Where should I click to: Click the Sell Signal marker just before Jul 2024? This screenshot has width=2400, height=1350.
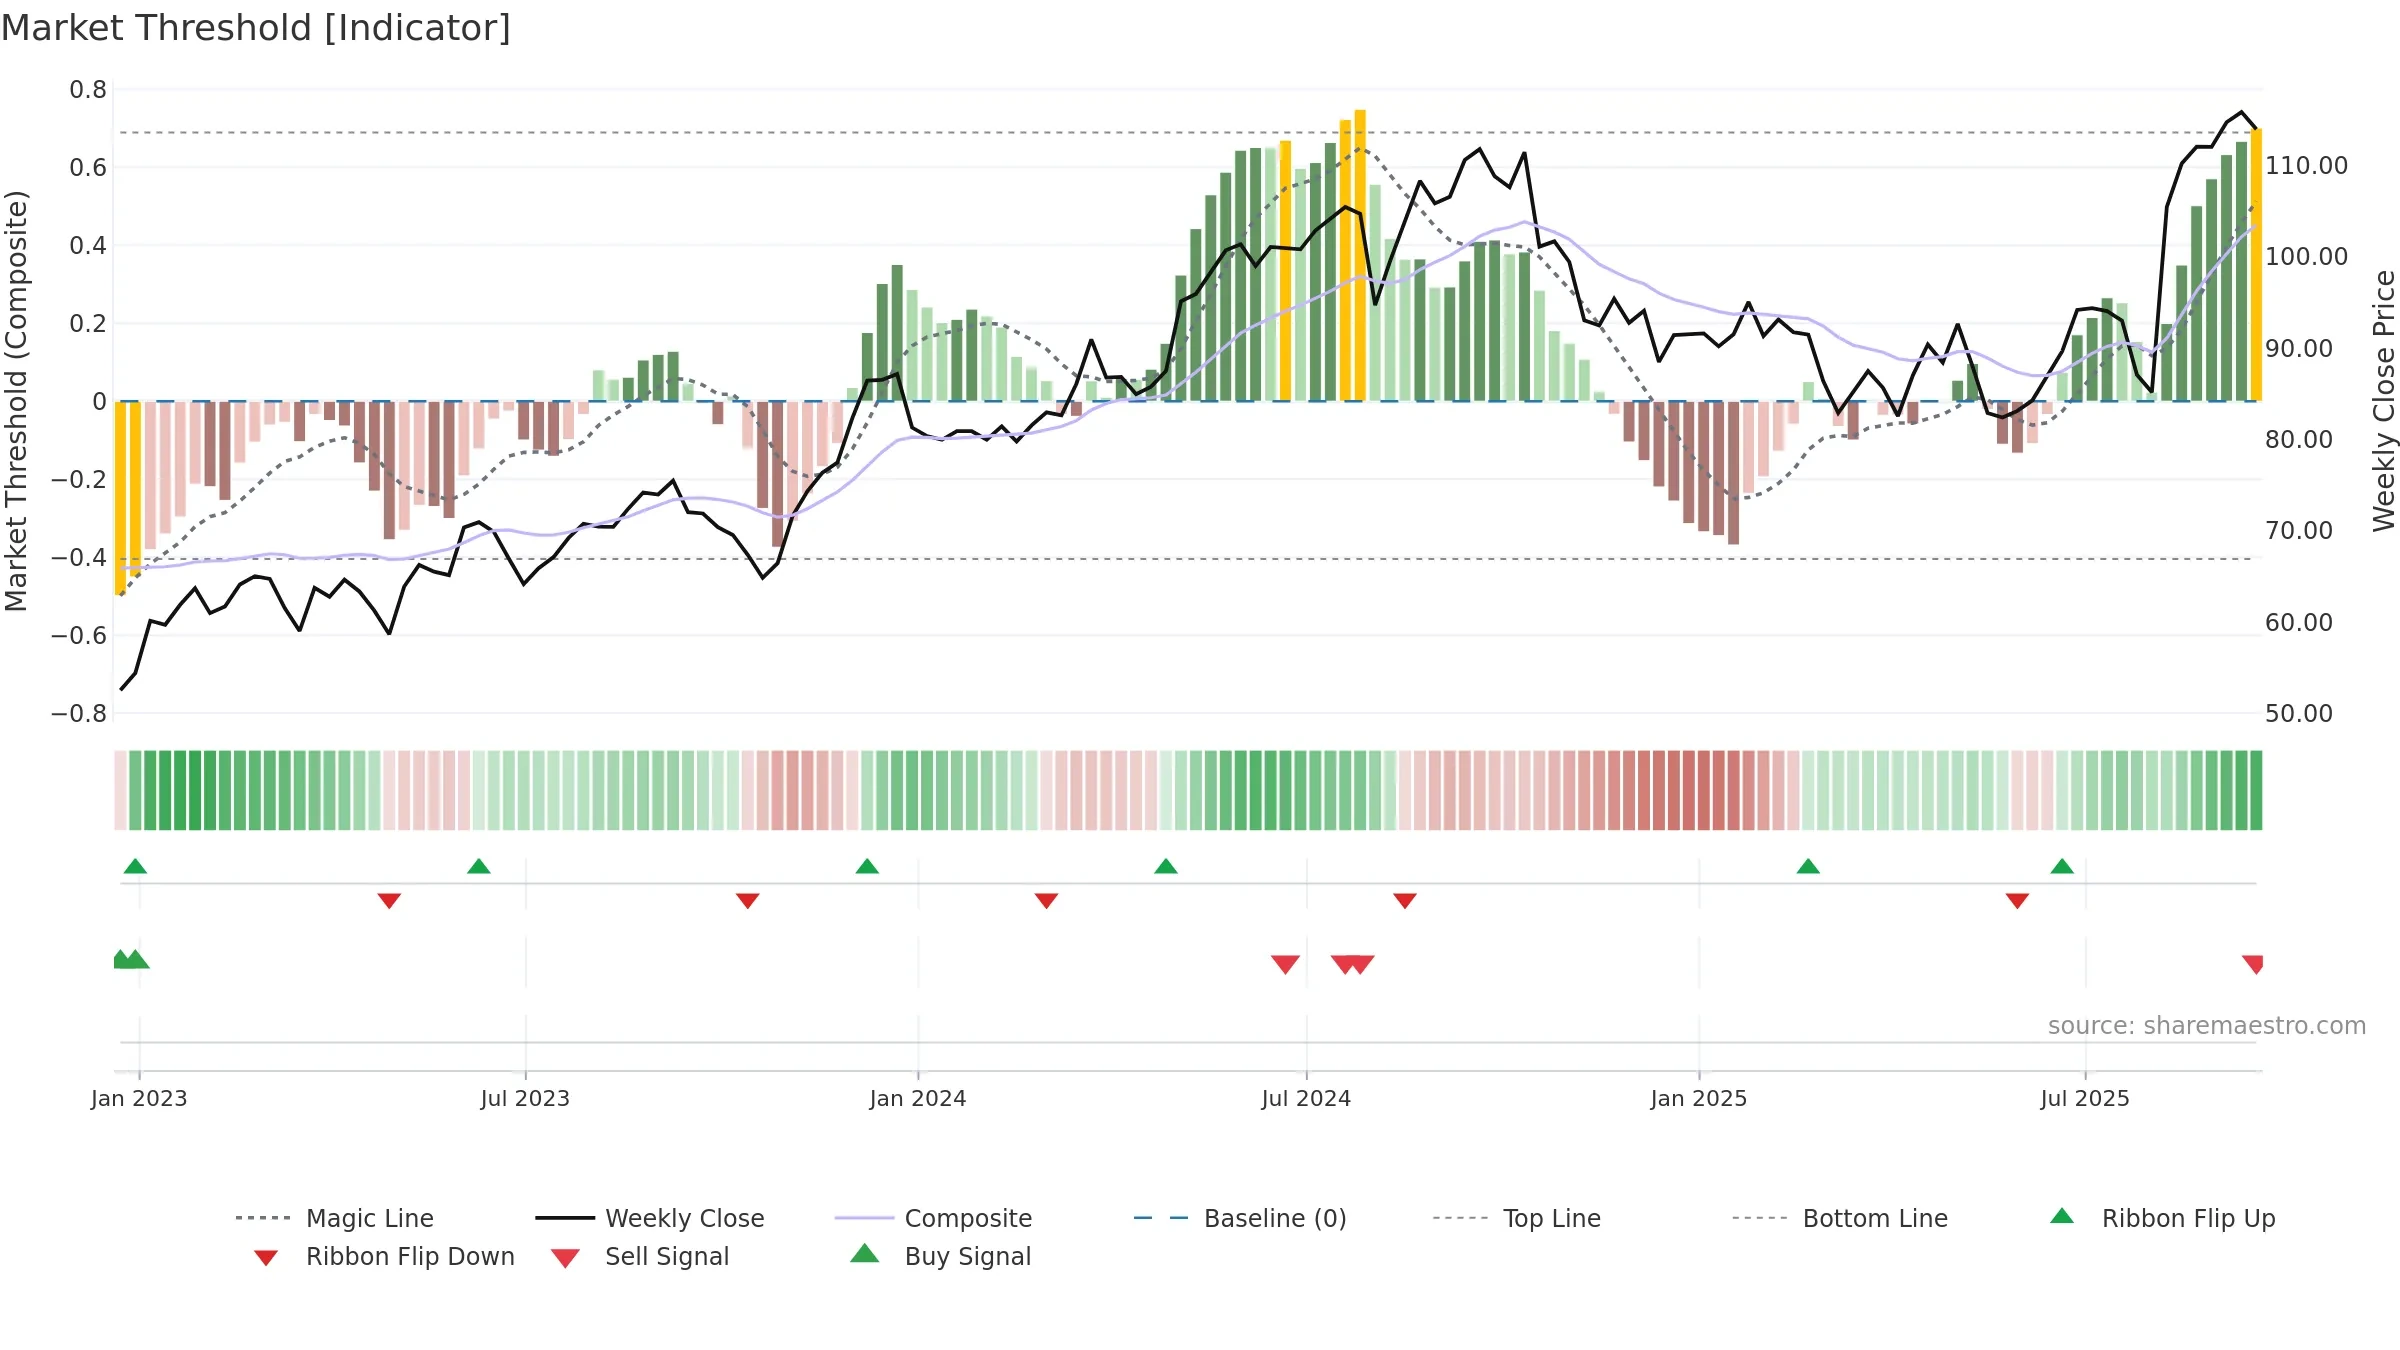point(1285,964)
